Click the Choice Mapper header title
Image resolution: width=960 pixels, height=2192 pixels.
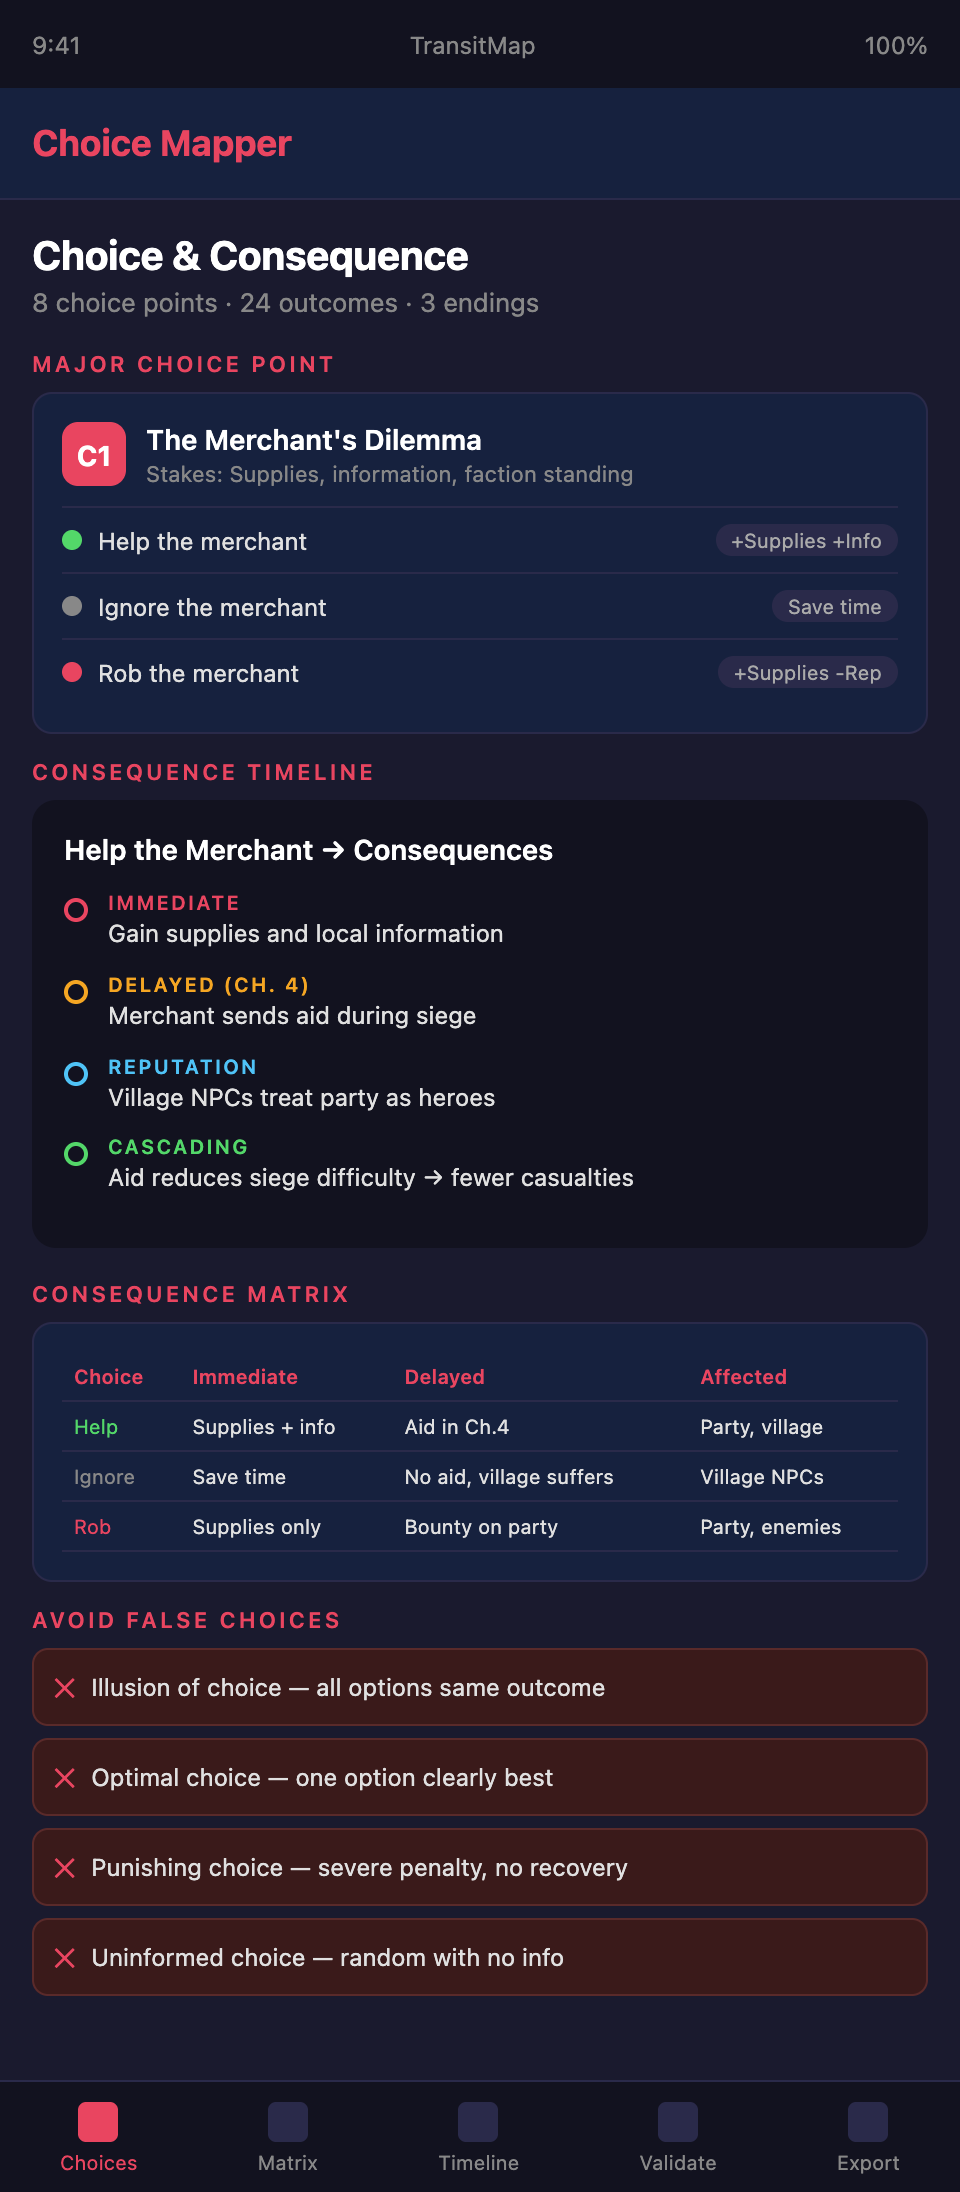pyautogui.click(x=162, y=144)
